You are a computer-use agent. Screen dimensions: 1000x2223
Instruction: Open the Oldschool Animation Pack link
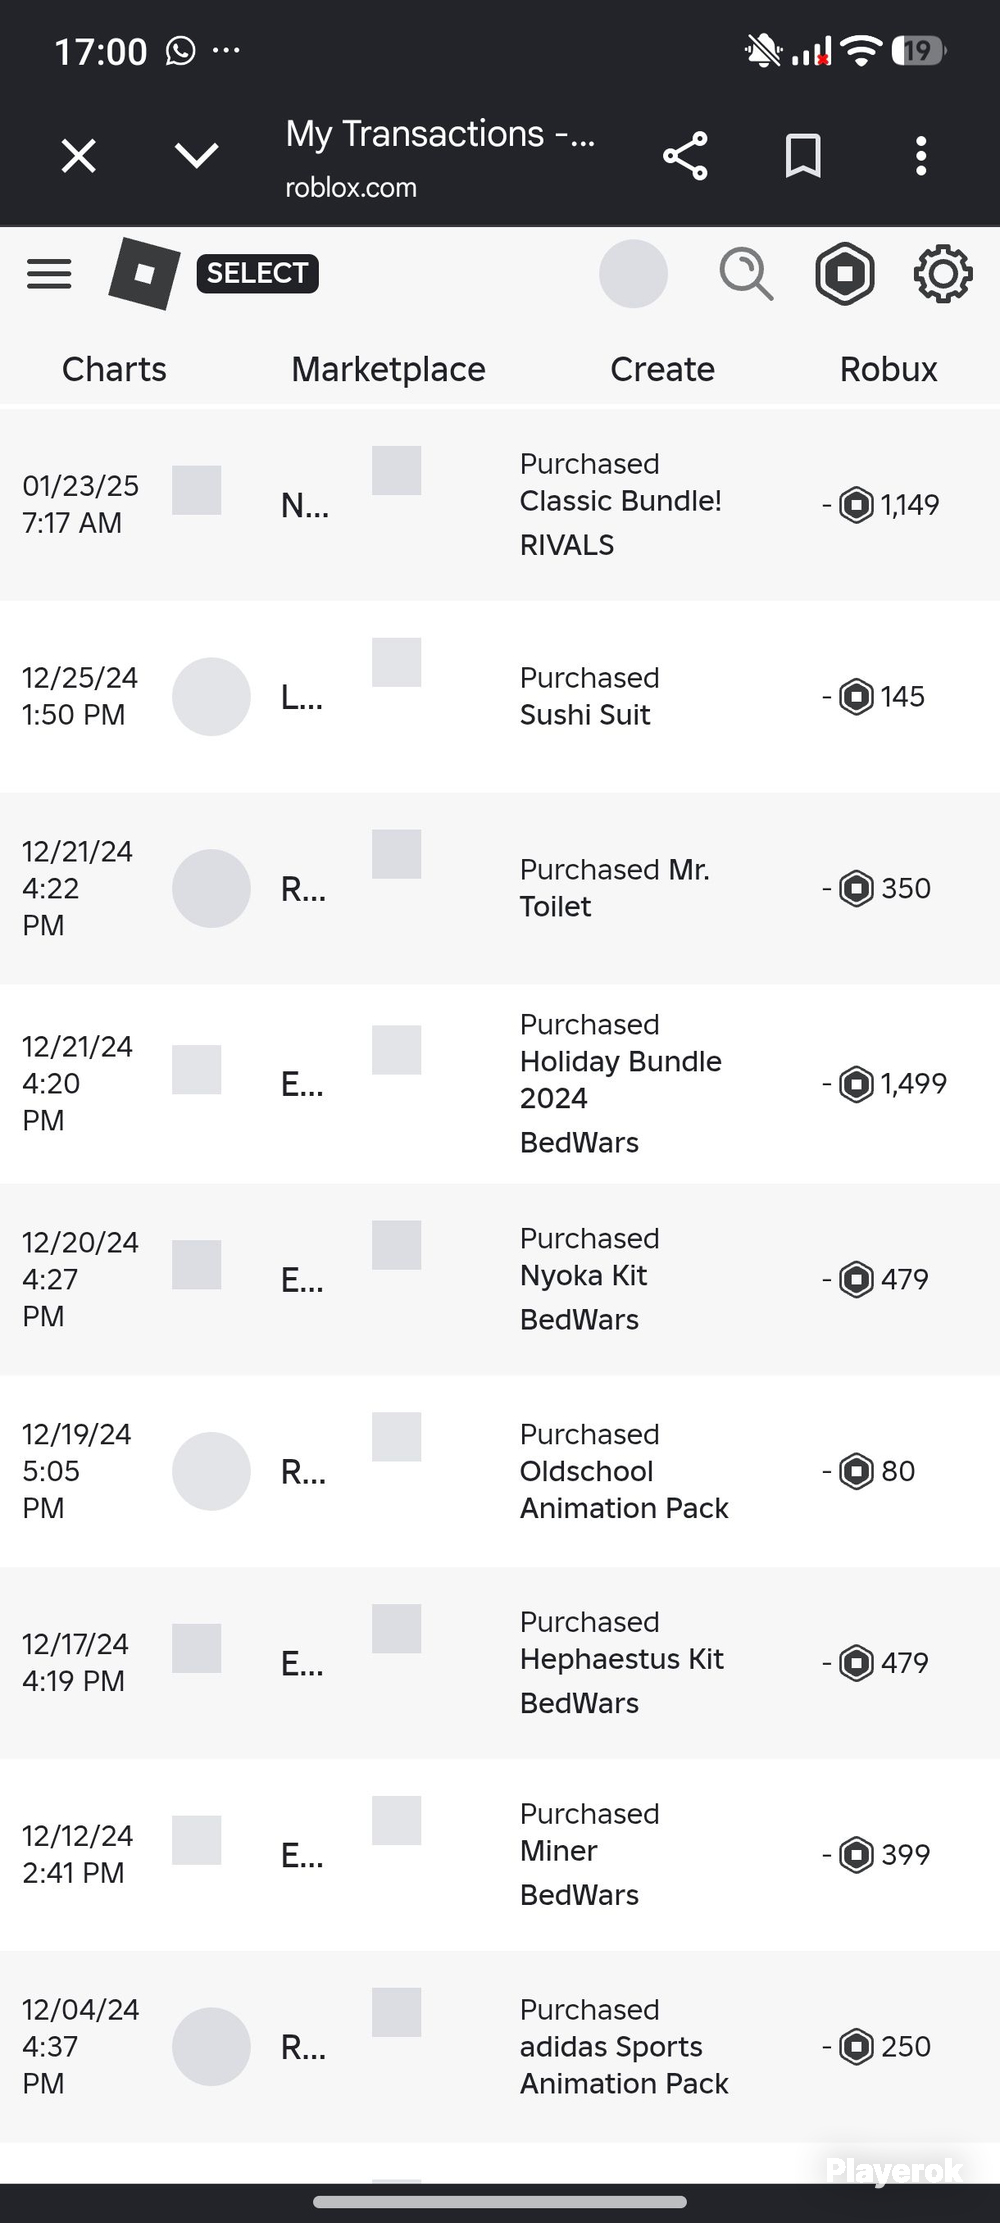click(x=624, y=1489)
